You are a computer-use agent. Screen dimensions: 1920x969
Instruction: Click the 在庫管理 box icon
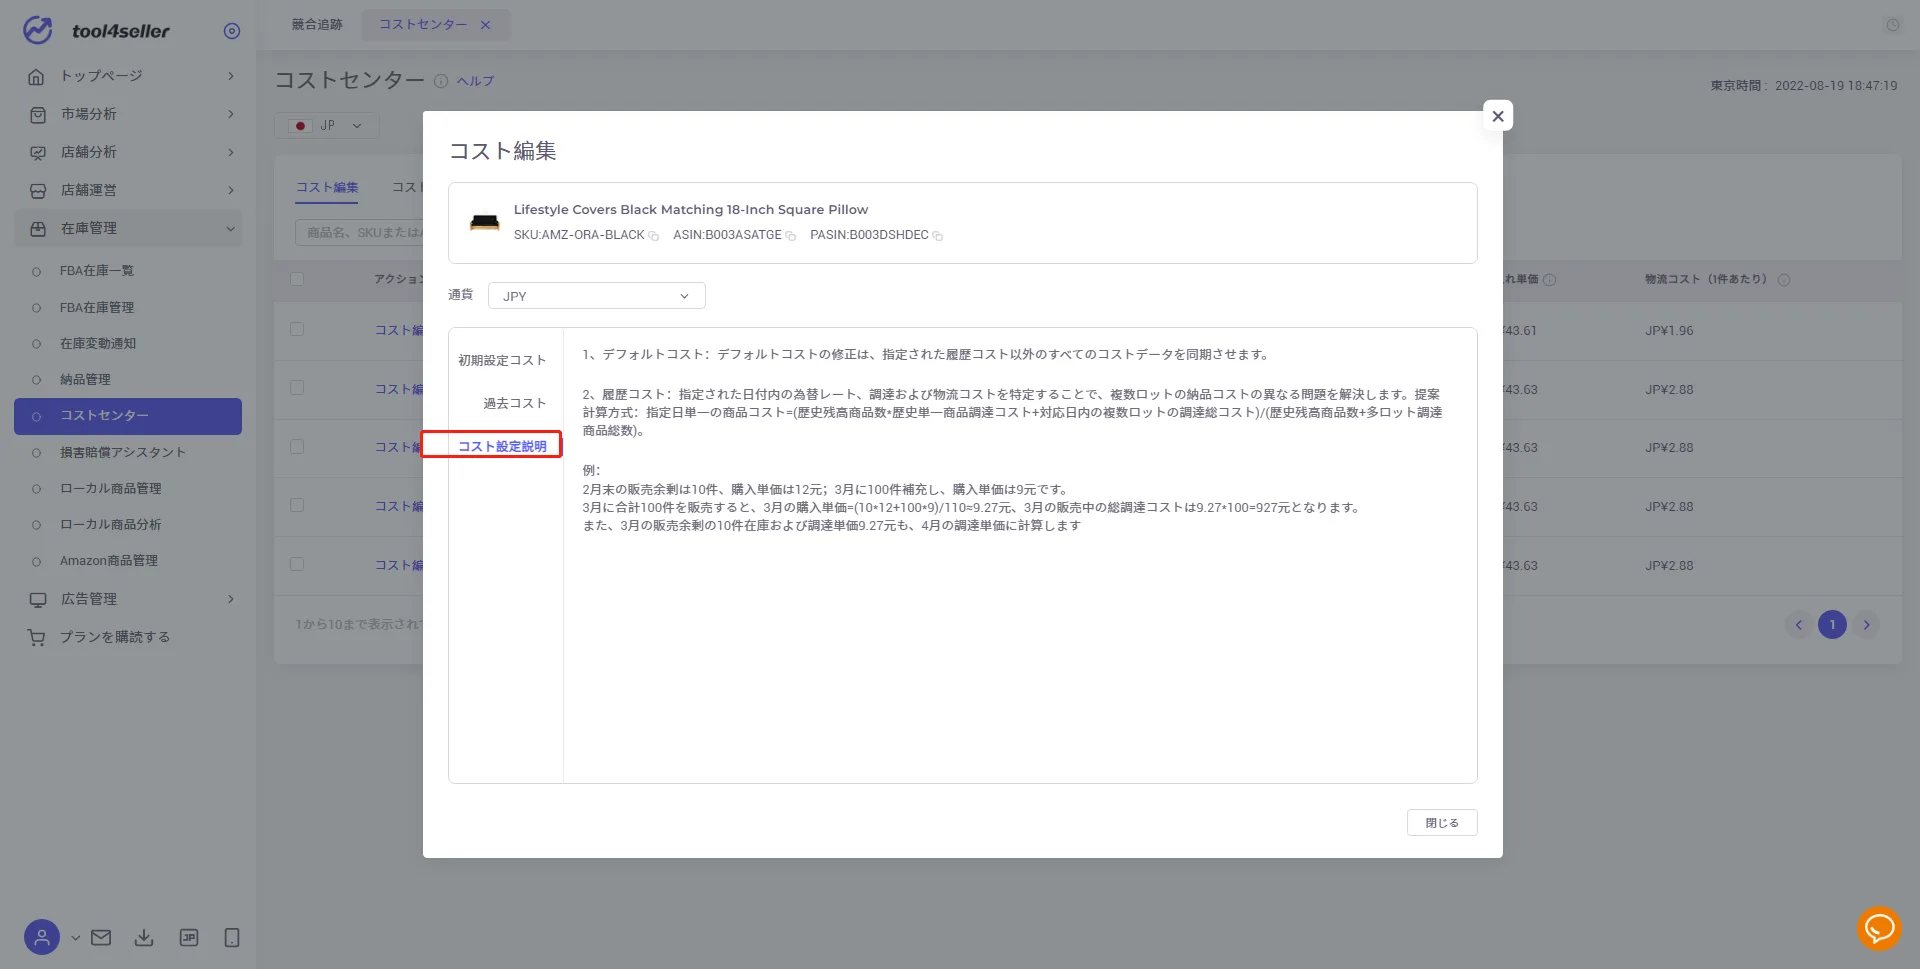coord(37,228)
